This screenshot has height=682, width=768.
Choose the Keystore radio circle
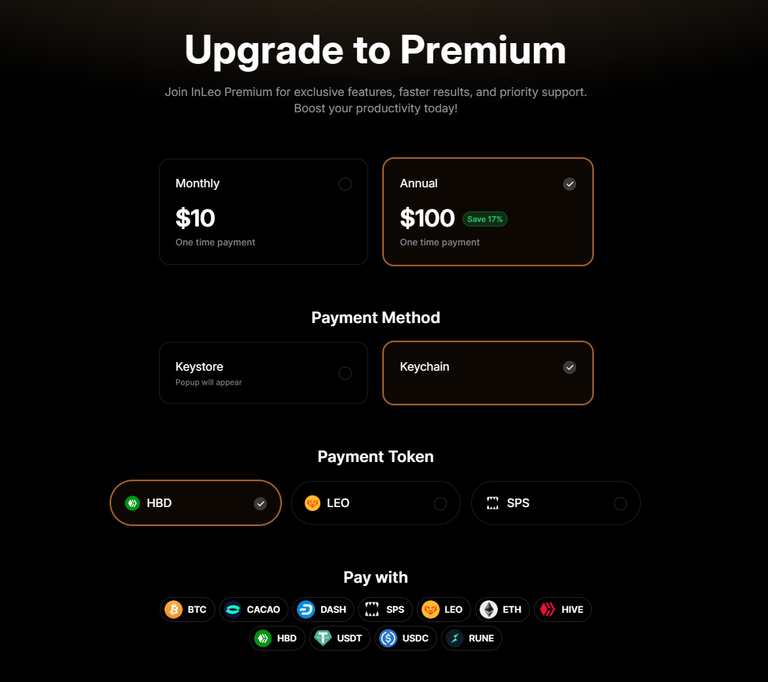(345, 373)
